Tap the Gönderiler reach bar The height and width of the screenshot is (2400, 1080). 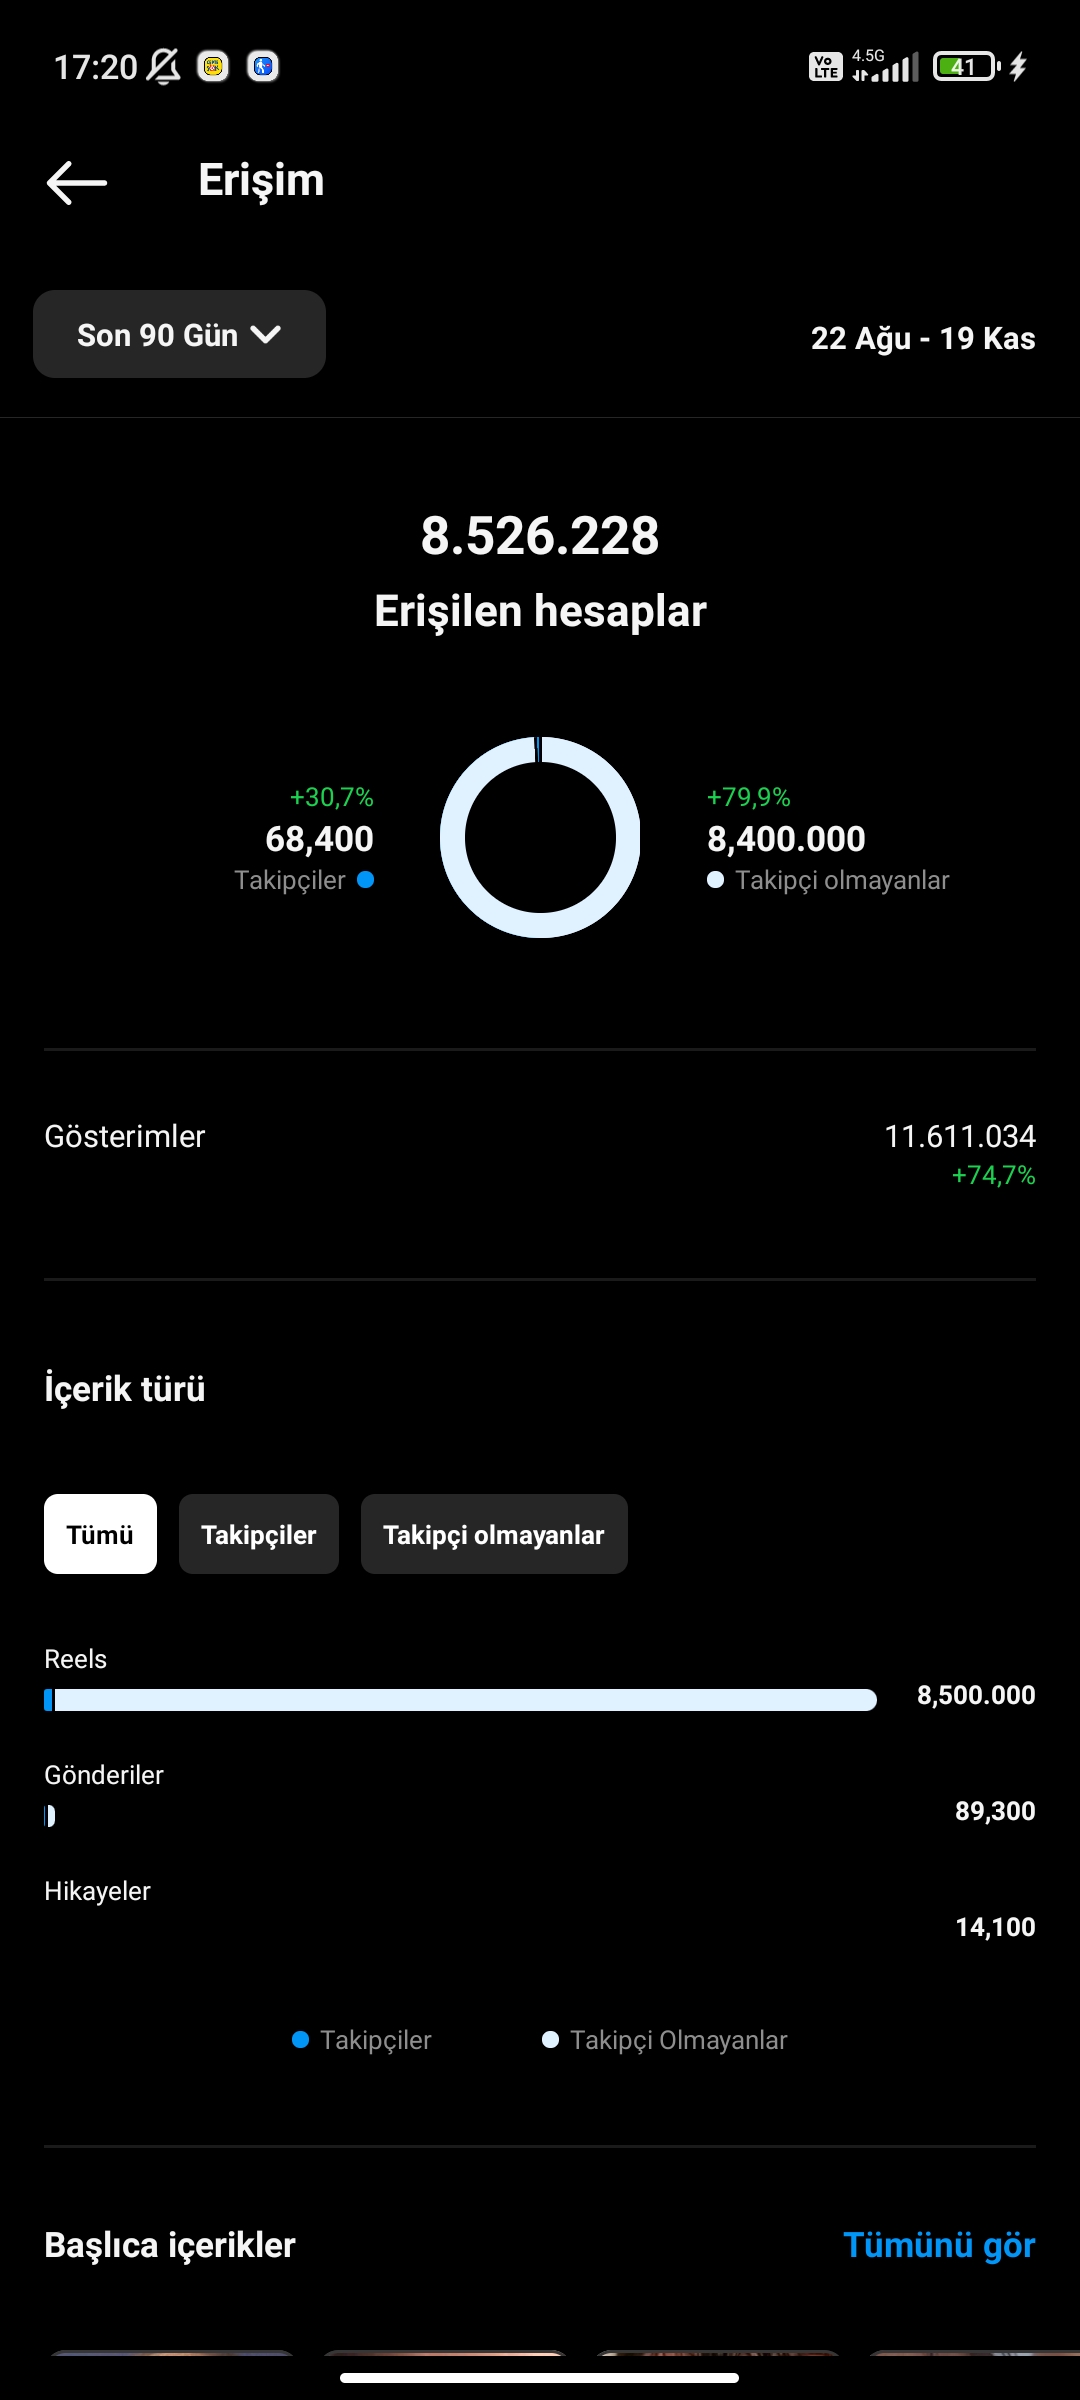click(50, 1816)
